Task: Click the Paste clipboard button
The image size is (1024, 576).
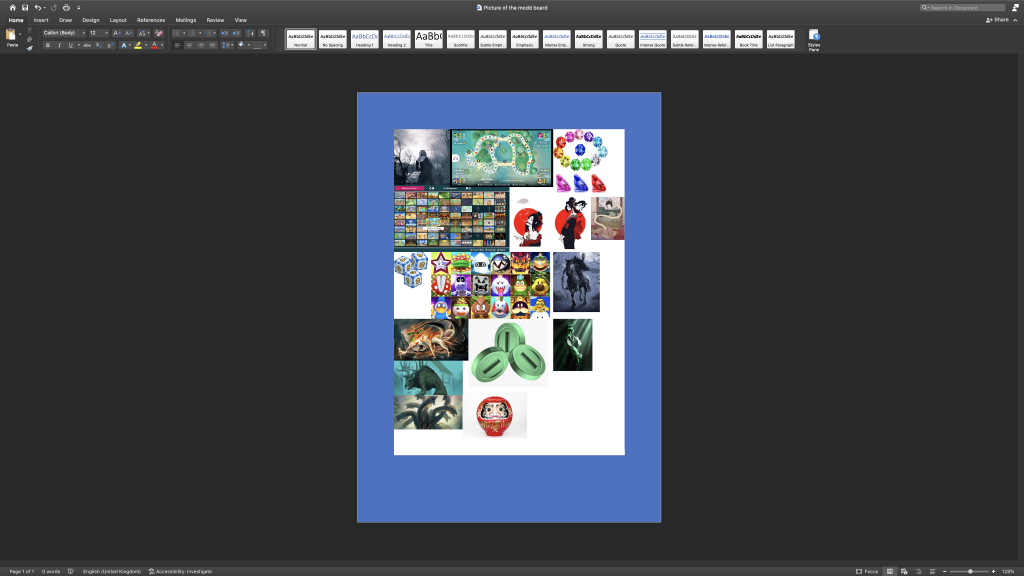Action: click(x=11, y=37)
